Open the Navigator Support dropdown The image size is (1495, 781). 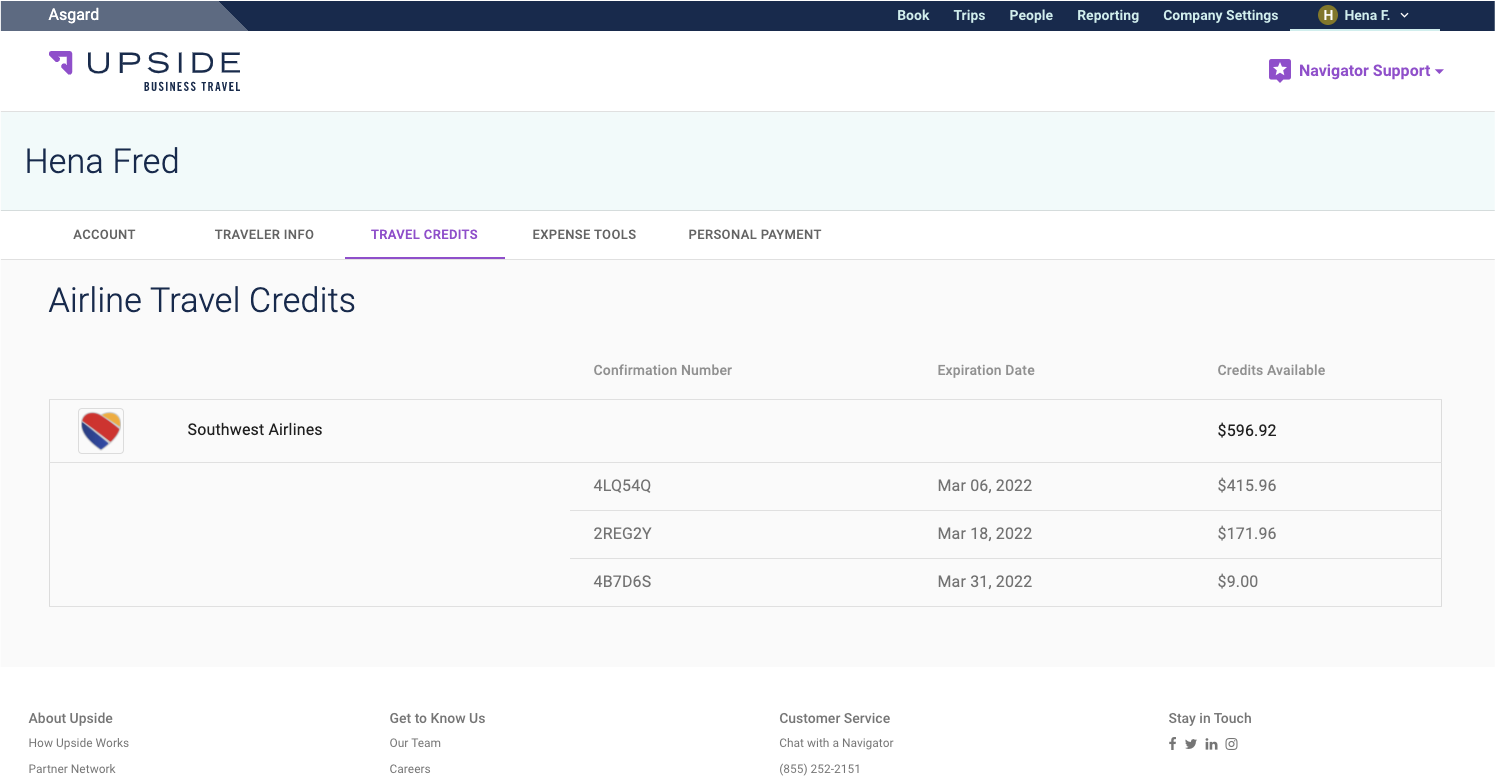tap(1356, 71)
